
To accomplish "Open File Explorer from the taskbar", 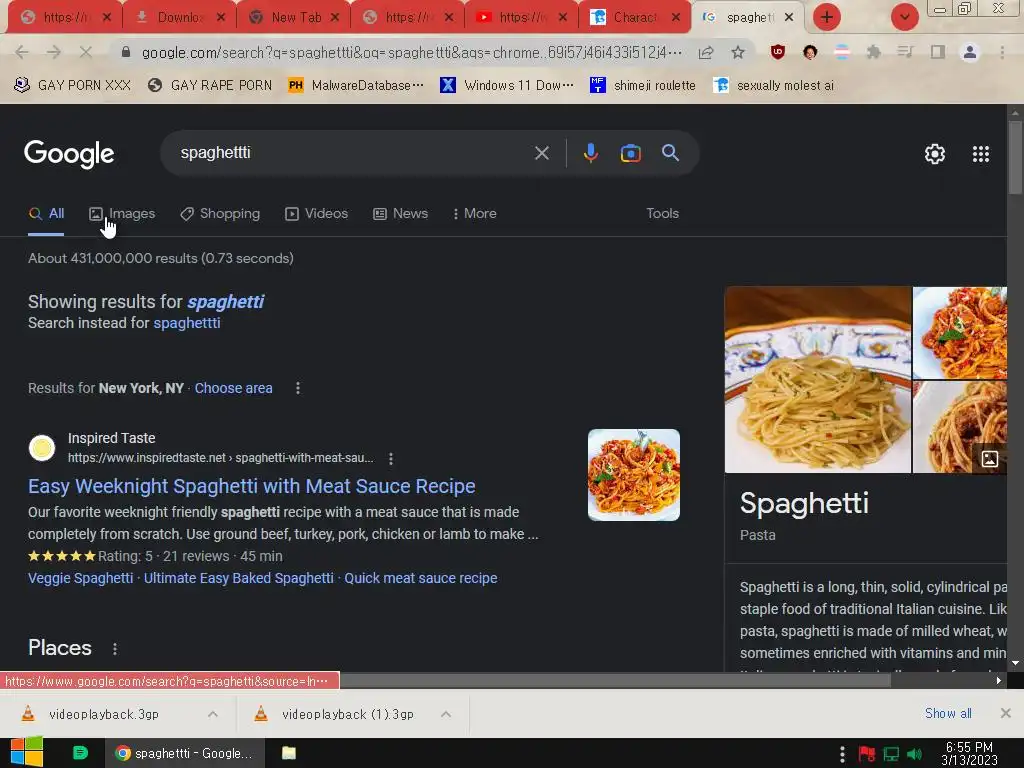I will click(289, 753).
